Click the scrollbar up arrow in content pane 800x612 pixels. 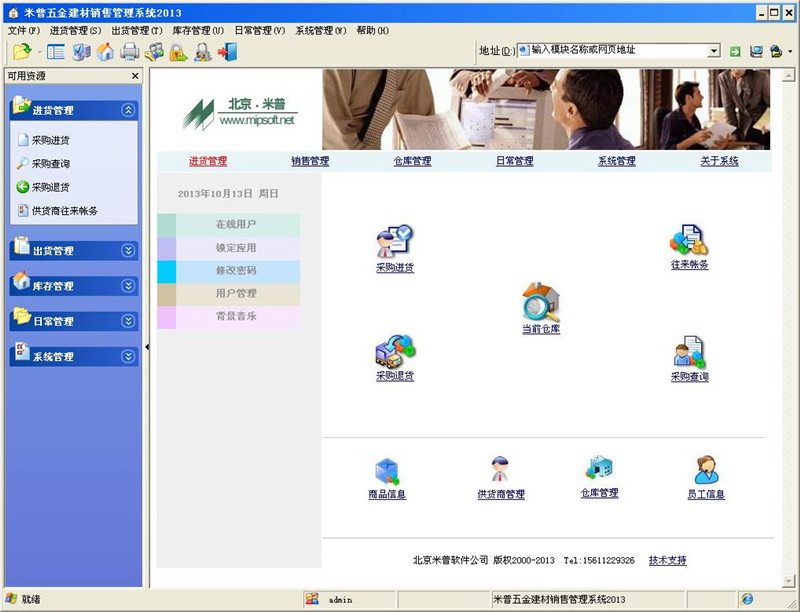click(x=789, y=75)
